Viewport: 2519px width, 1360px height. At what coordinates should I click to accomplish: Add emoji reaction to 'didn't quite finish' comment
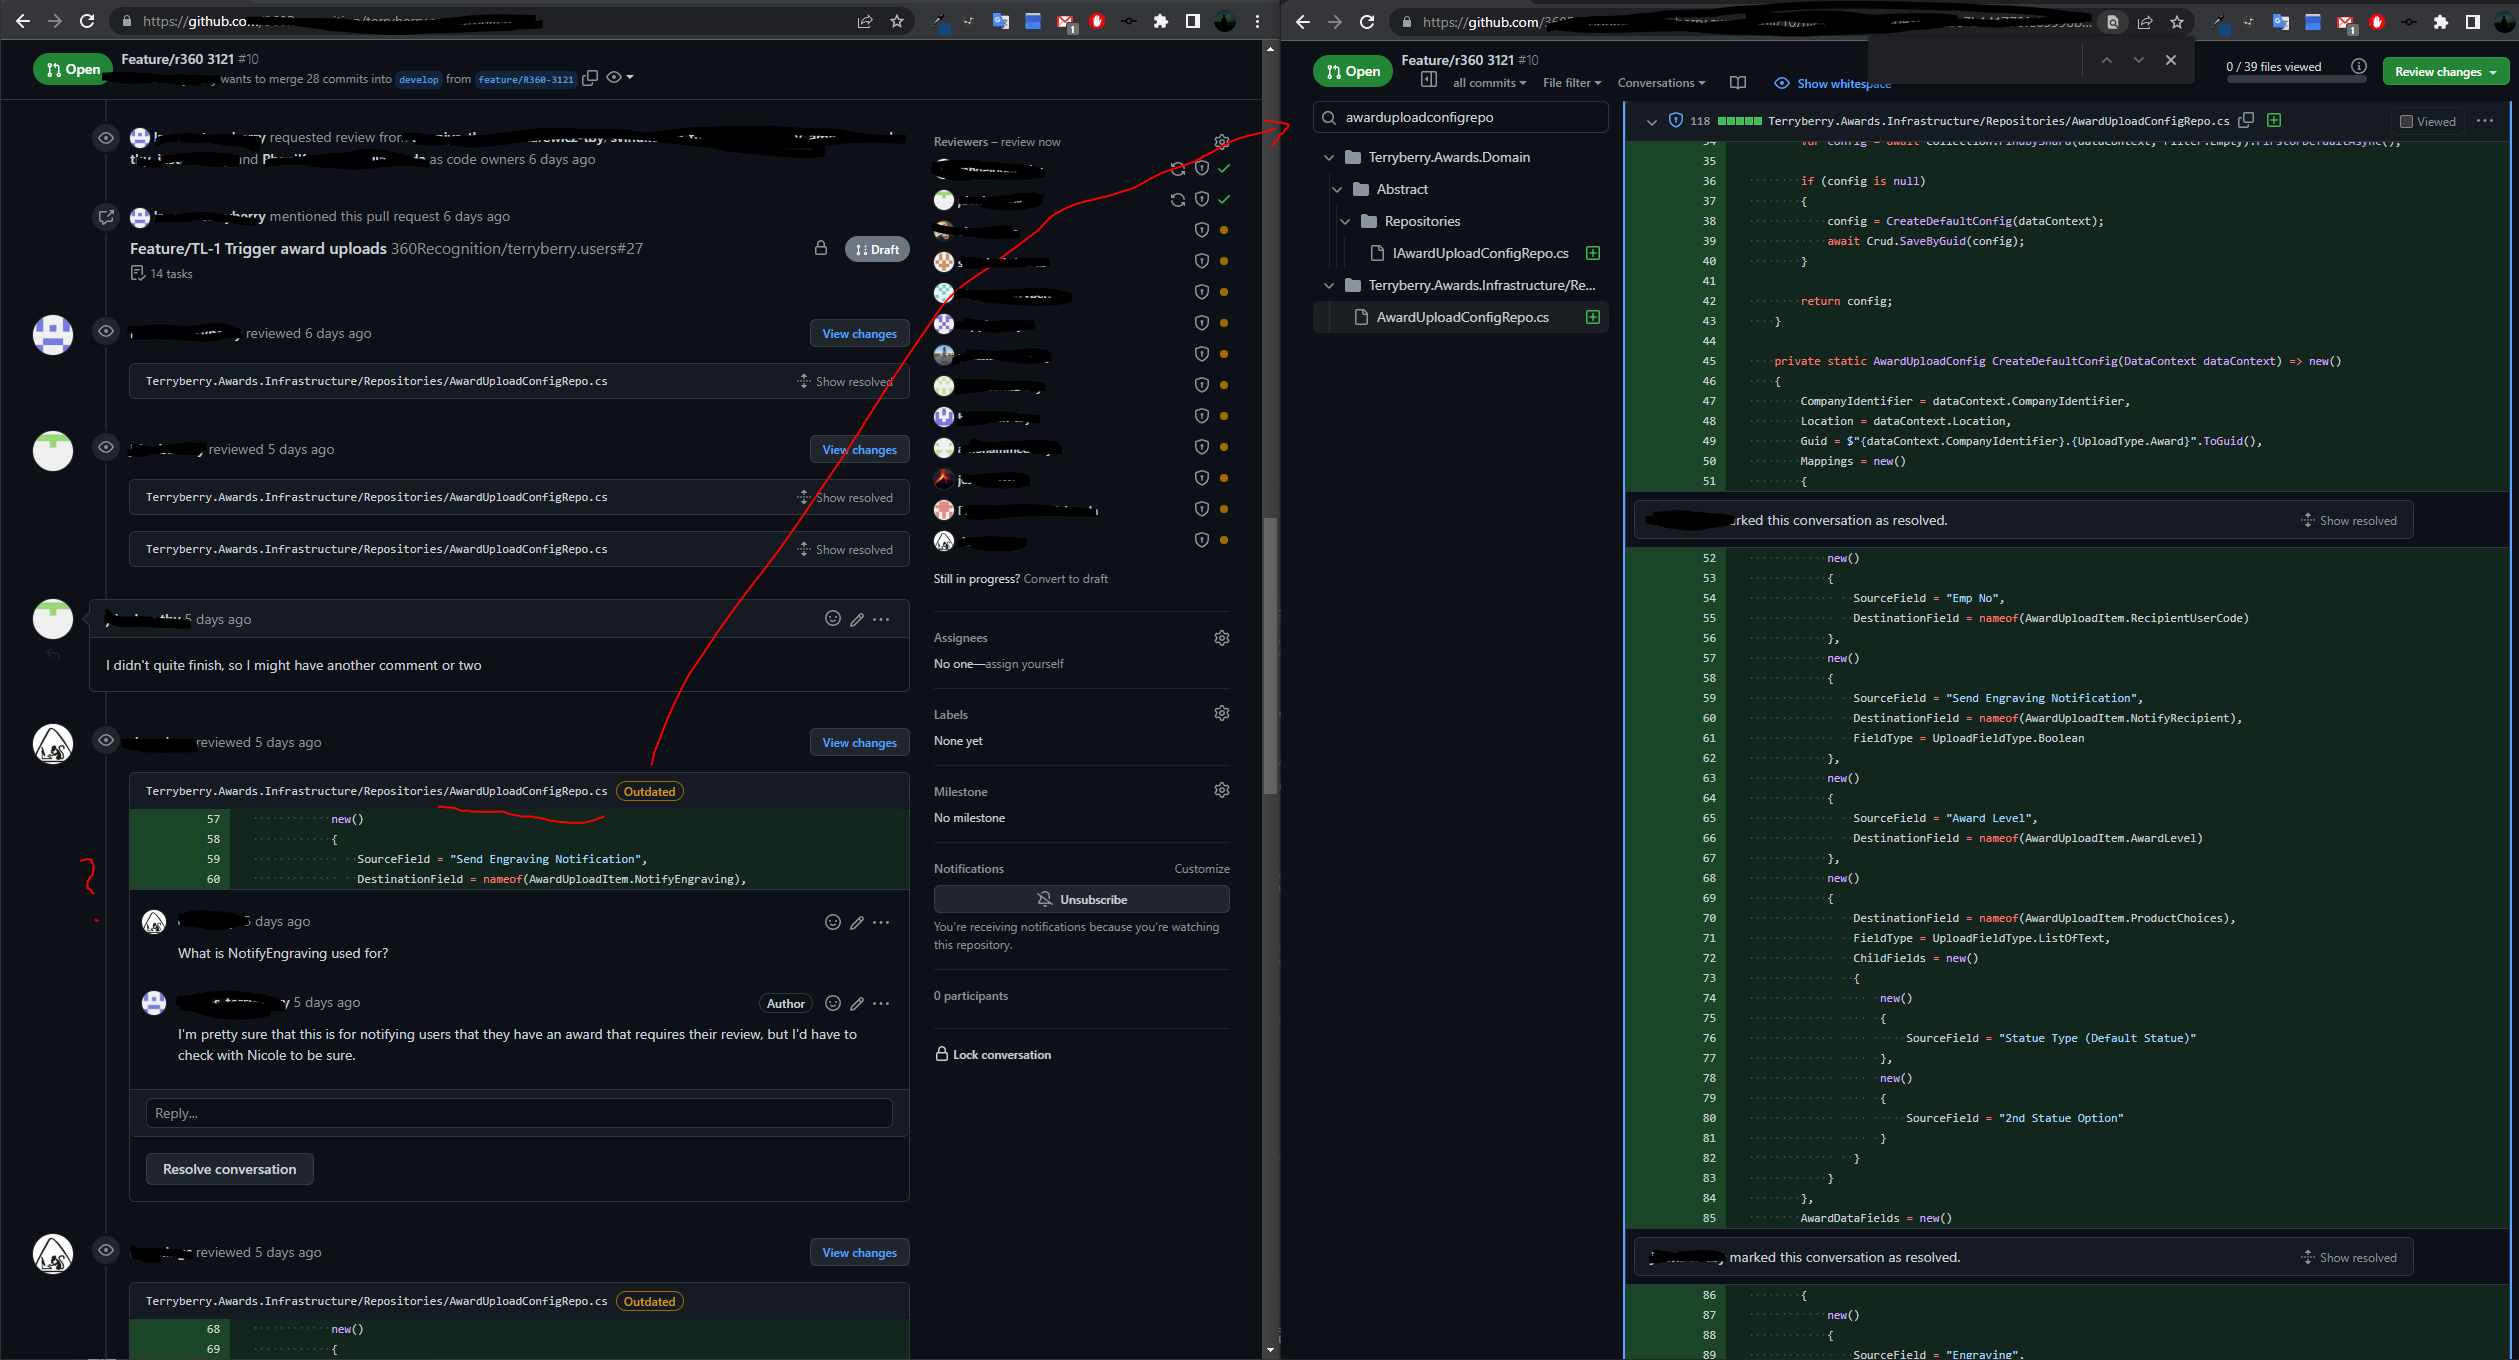coord(832,619)
